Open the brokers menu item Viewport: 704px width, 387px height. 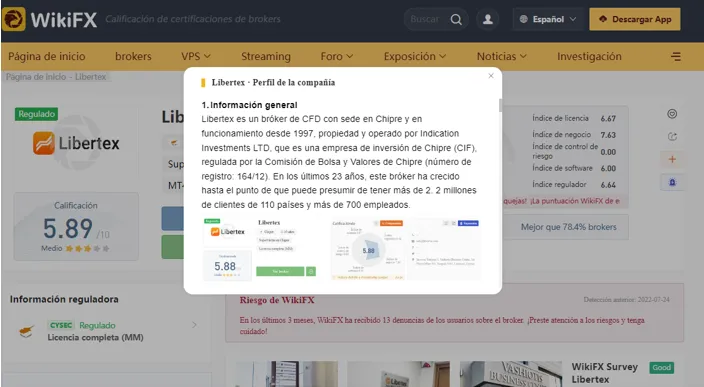(133, 57)
